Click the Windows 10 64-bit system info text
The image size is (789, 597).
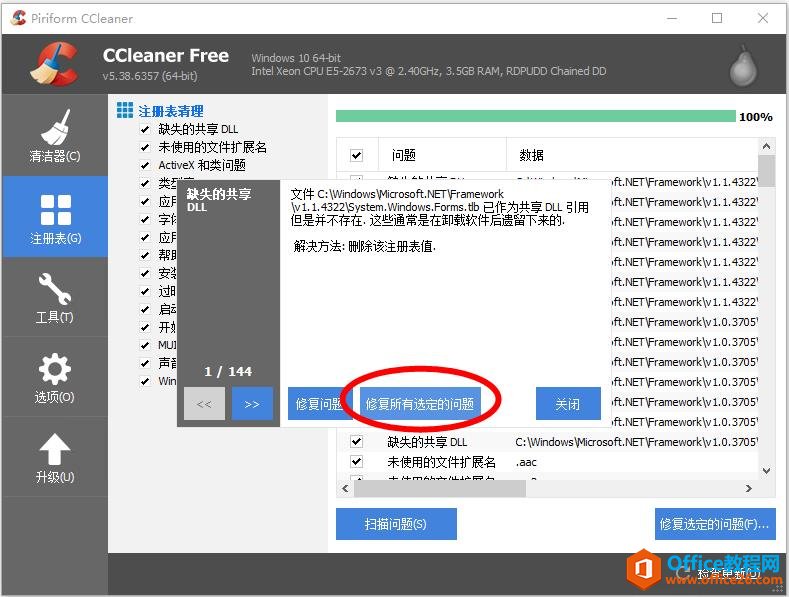(x=296, y=58)
